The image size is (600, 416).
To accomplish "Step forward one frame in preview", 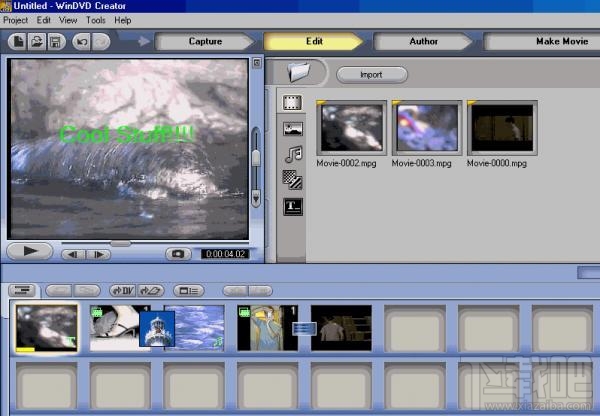I will (x=99, y=254).
